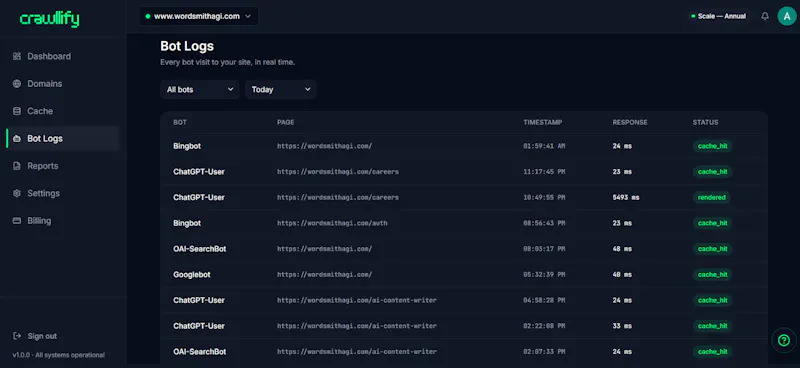Image resolution: width=800 pixels, height=368 pixels.
Task: Select Bot Logs in sidebar
Action: (x=62, y=139)
